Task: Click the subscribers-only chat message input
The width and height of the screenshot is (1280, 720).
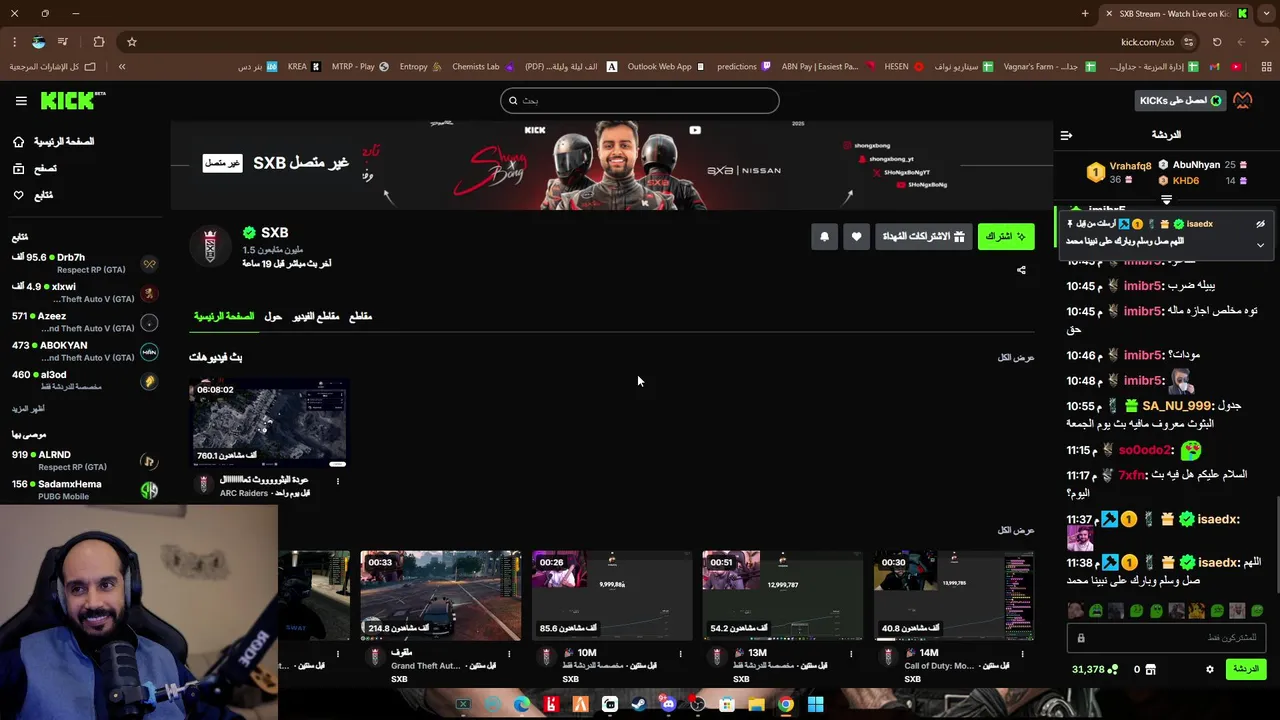Action: (1166, 638)
